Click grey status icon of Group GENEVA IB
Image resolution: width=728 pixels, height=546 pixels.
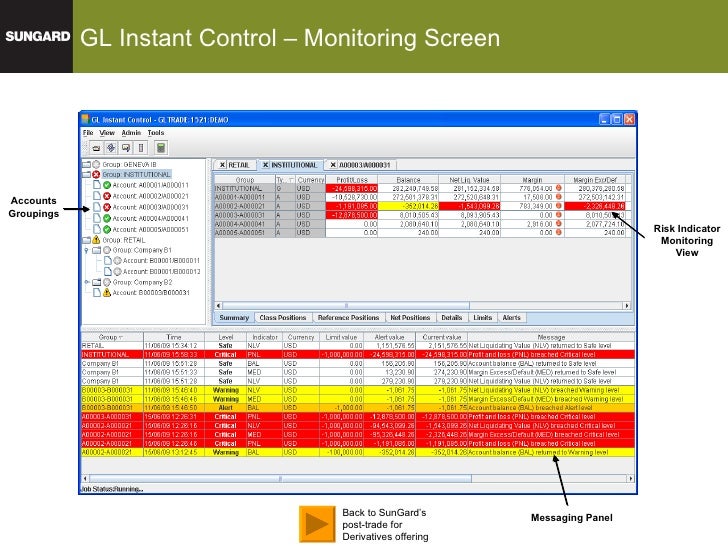(96, 164)
